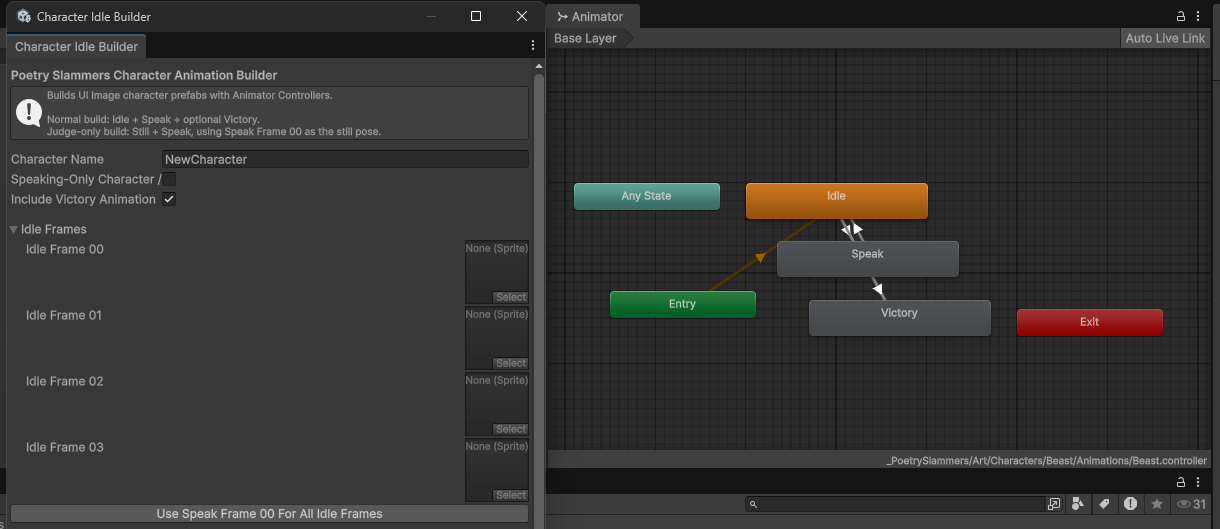Select the Animator tab
This screenshot has width=1220, height=529.
(x=591, y=16)
